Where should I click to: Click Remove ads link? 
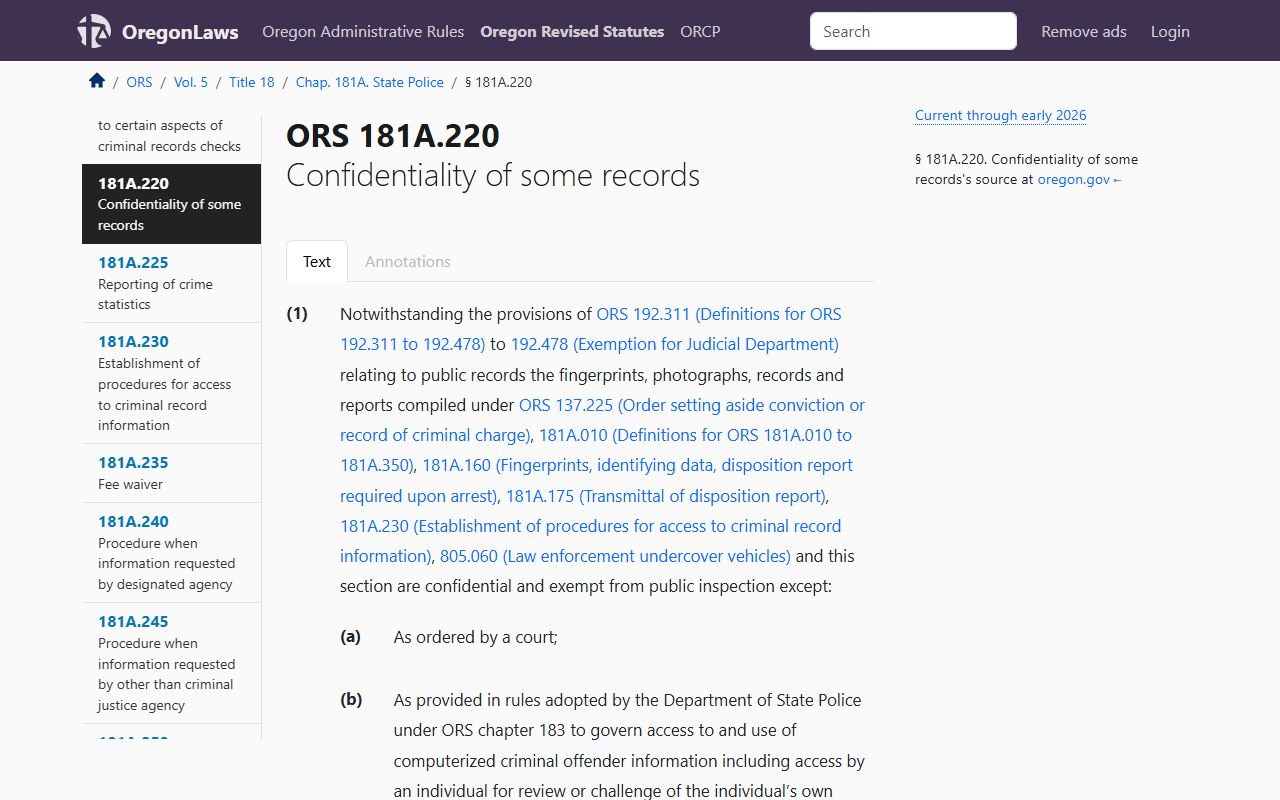click(1084, 31)
